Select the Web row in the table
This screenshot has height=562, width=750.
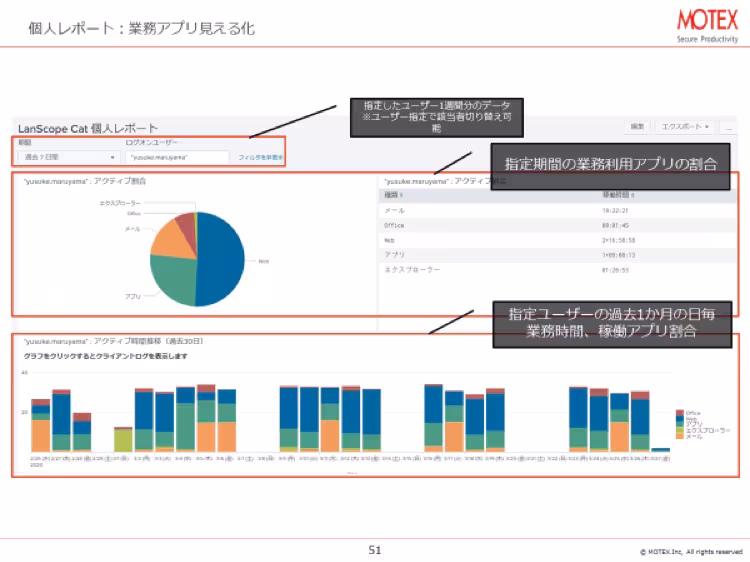[558, 240]
